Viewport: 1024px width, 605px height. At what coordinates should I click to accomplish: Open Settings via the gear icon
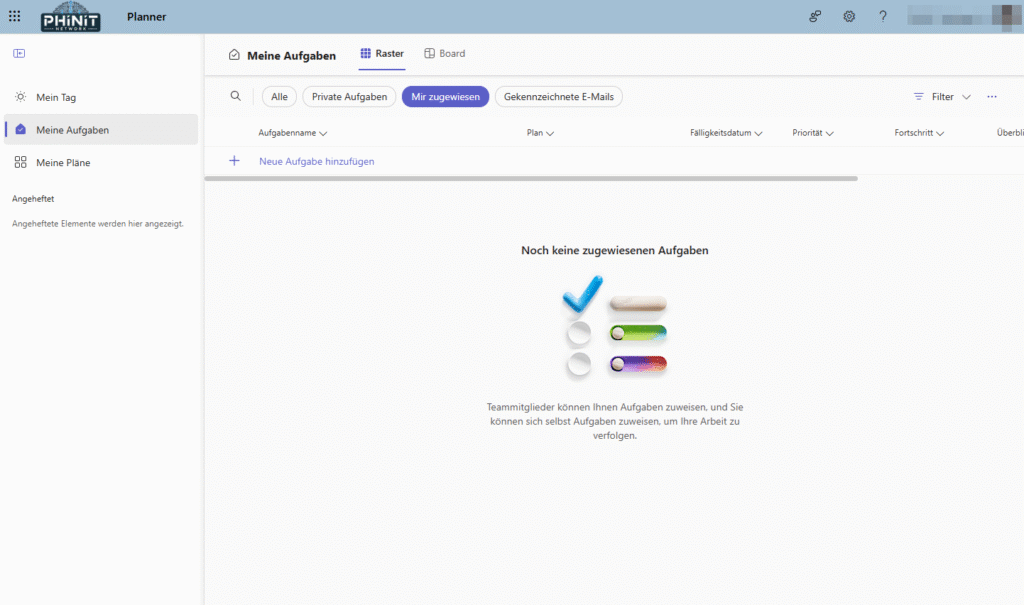coord(849,16)
